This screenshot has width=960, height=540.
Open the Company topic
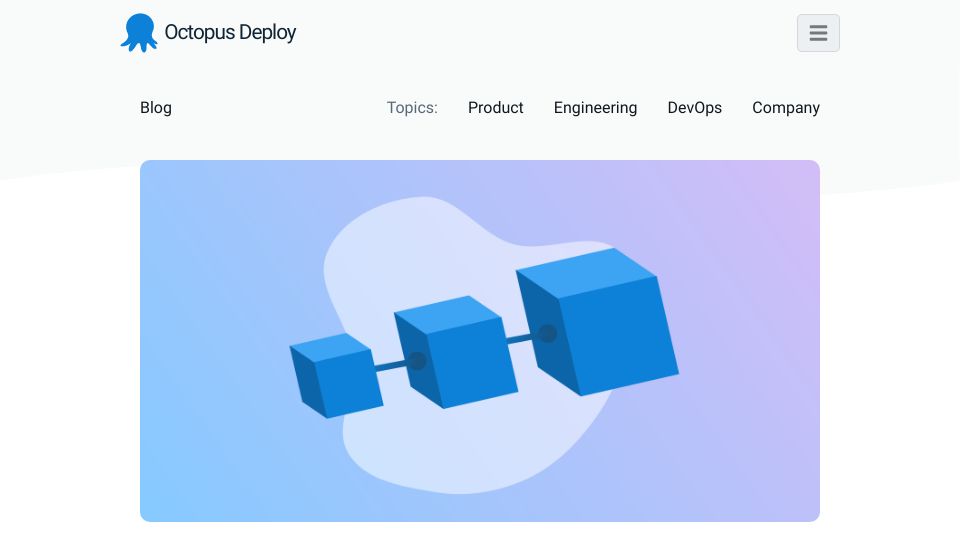[786, 108]
